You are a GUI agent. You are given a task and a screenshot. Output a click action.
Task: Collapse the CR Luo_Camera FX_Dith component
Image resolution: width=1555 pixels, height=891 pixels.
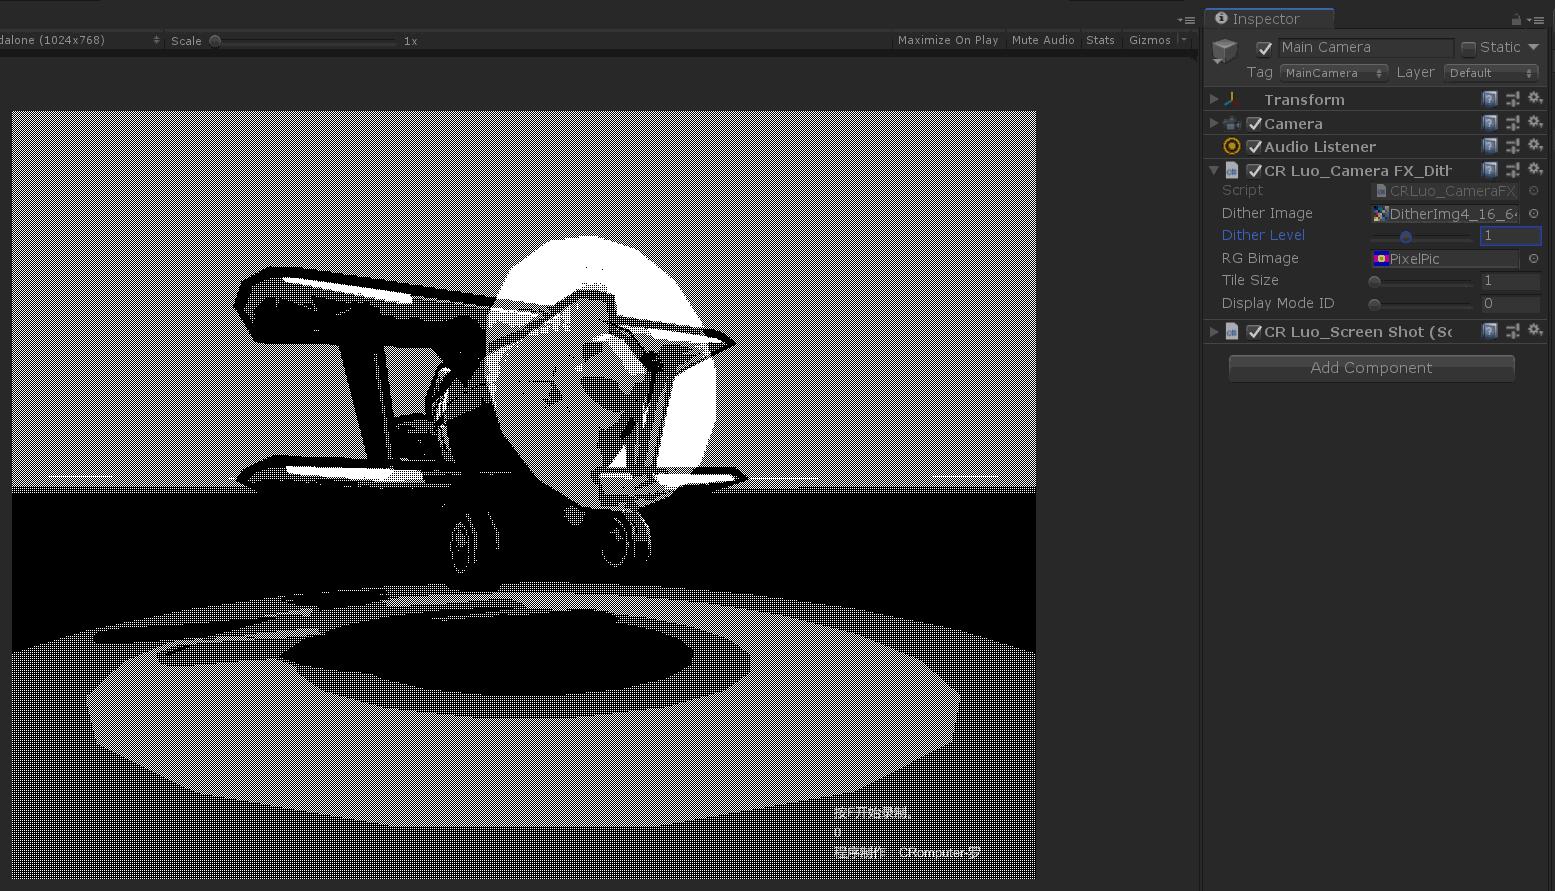(1212, 170)
